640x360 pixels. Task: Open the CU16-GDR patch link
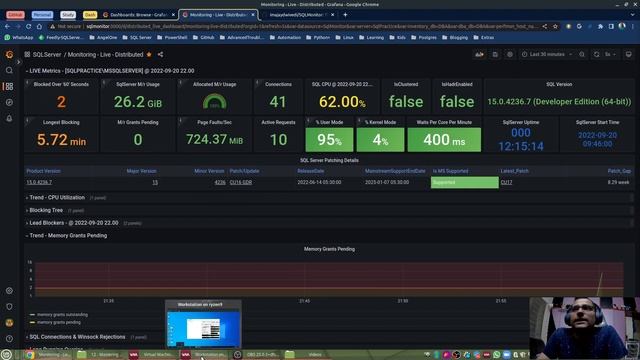pos(241,182)
